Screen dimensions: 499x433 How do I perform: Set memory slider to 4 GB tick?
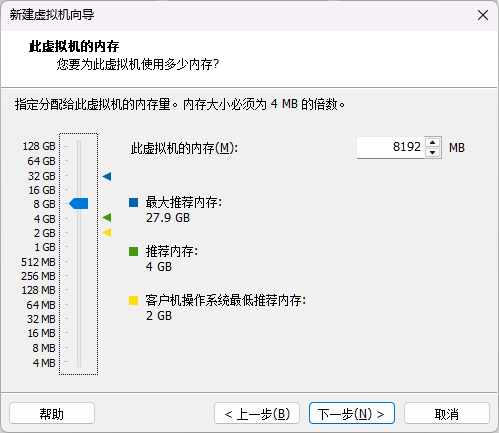(79, 218)
